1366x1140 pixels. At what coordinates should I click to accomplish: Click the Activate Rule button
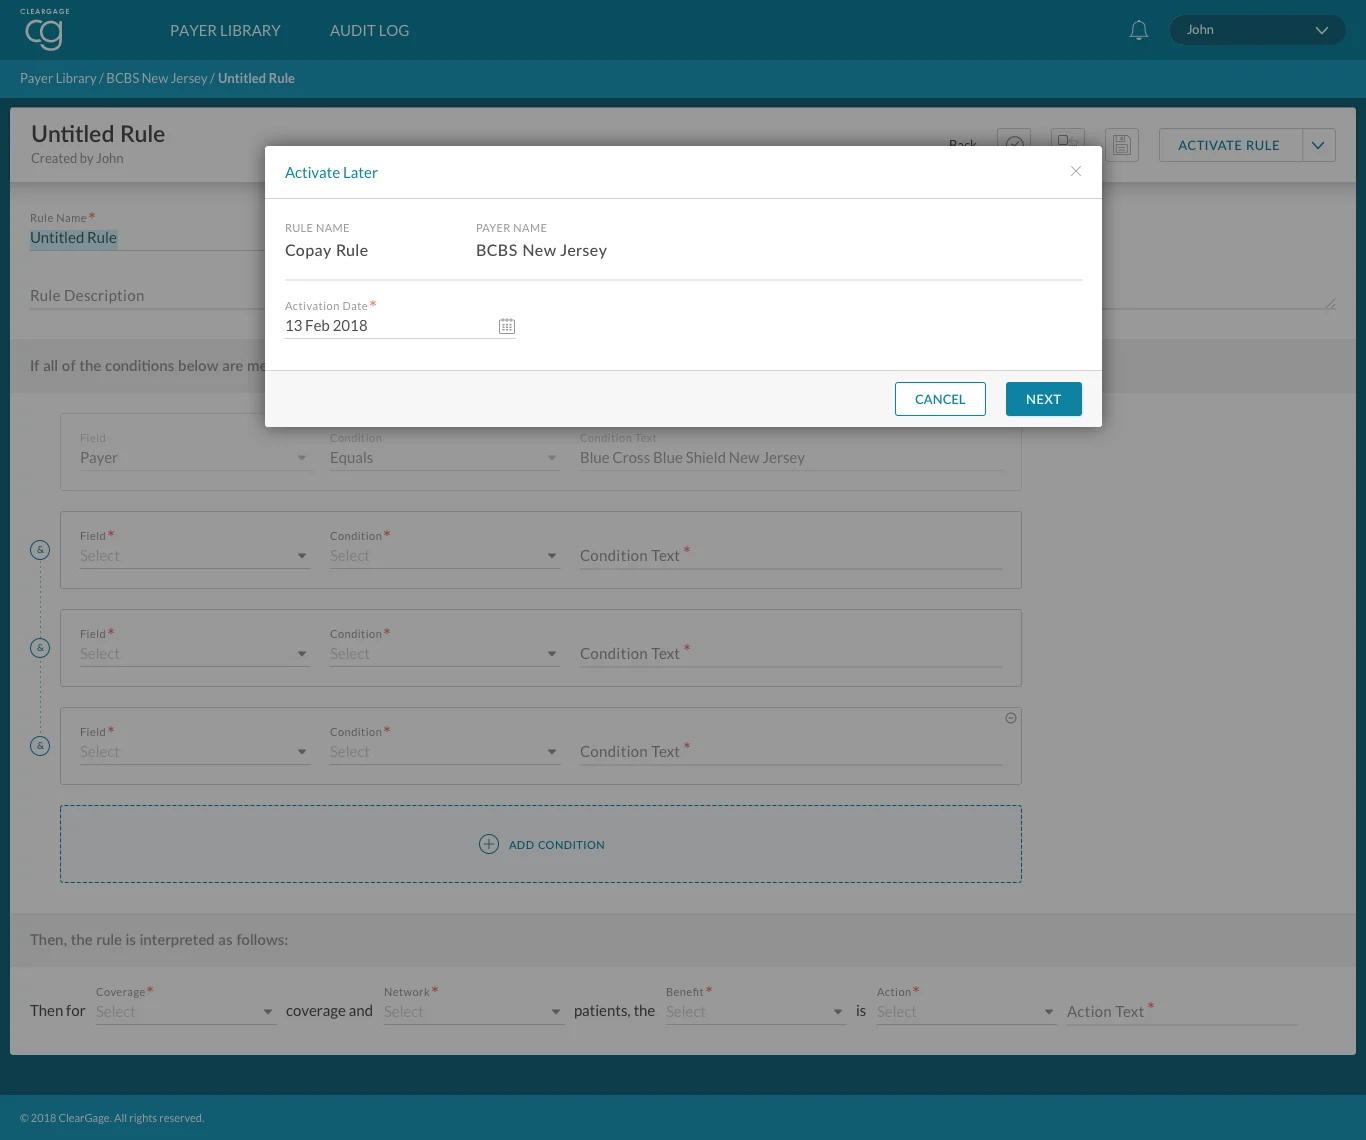pos(1229,145)
